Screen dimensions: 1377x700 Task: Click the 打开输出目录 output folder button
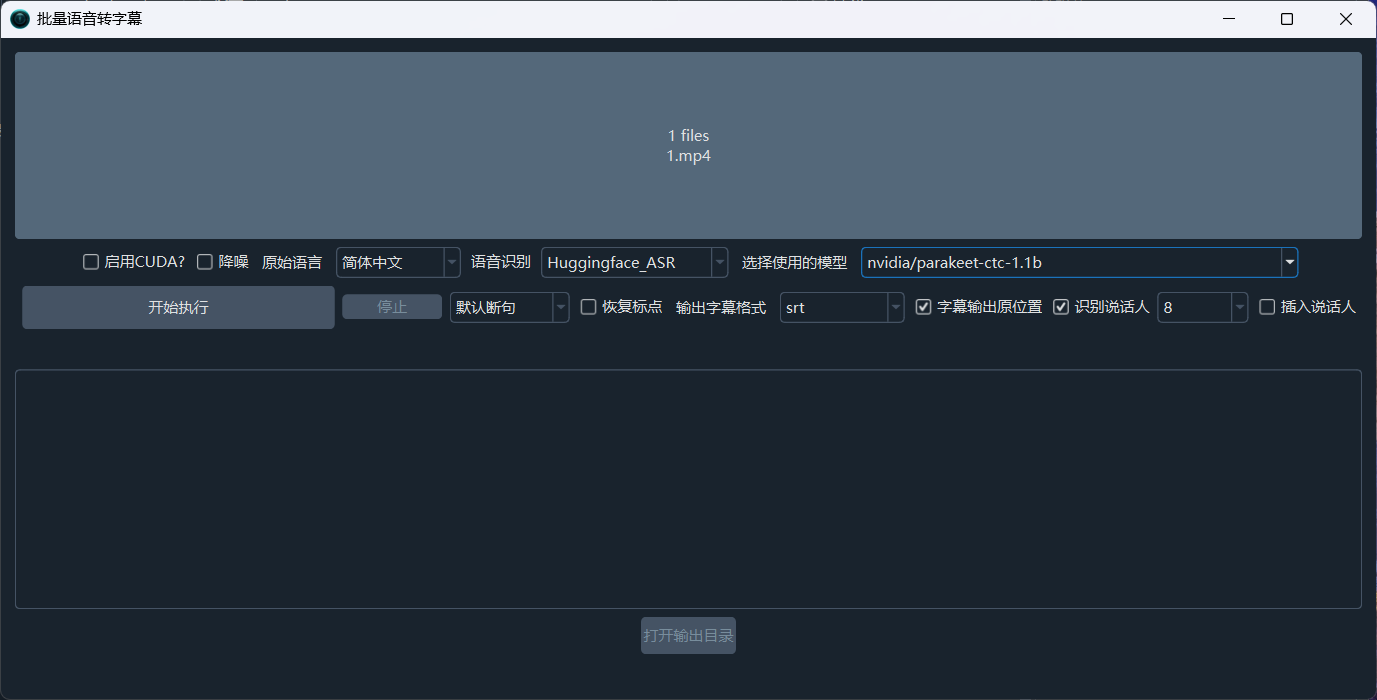tap(688, 635)
